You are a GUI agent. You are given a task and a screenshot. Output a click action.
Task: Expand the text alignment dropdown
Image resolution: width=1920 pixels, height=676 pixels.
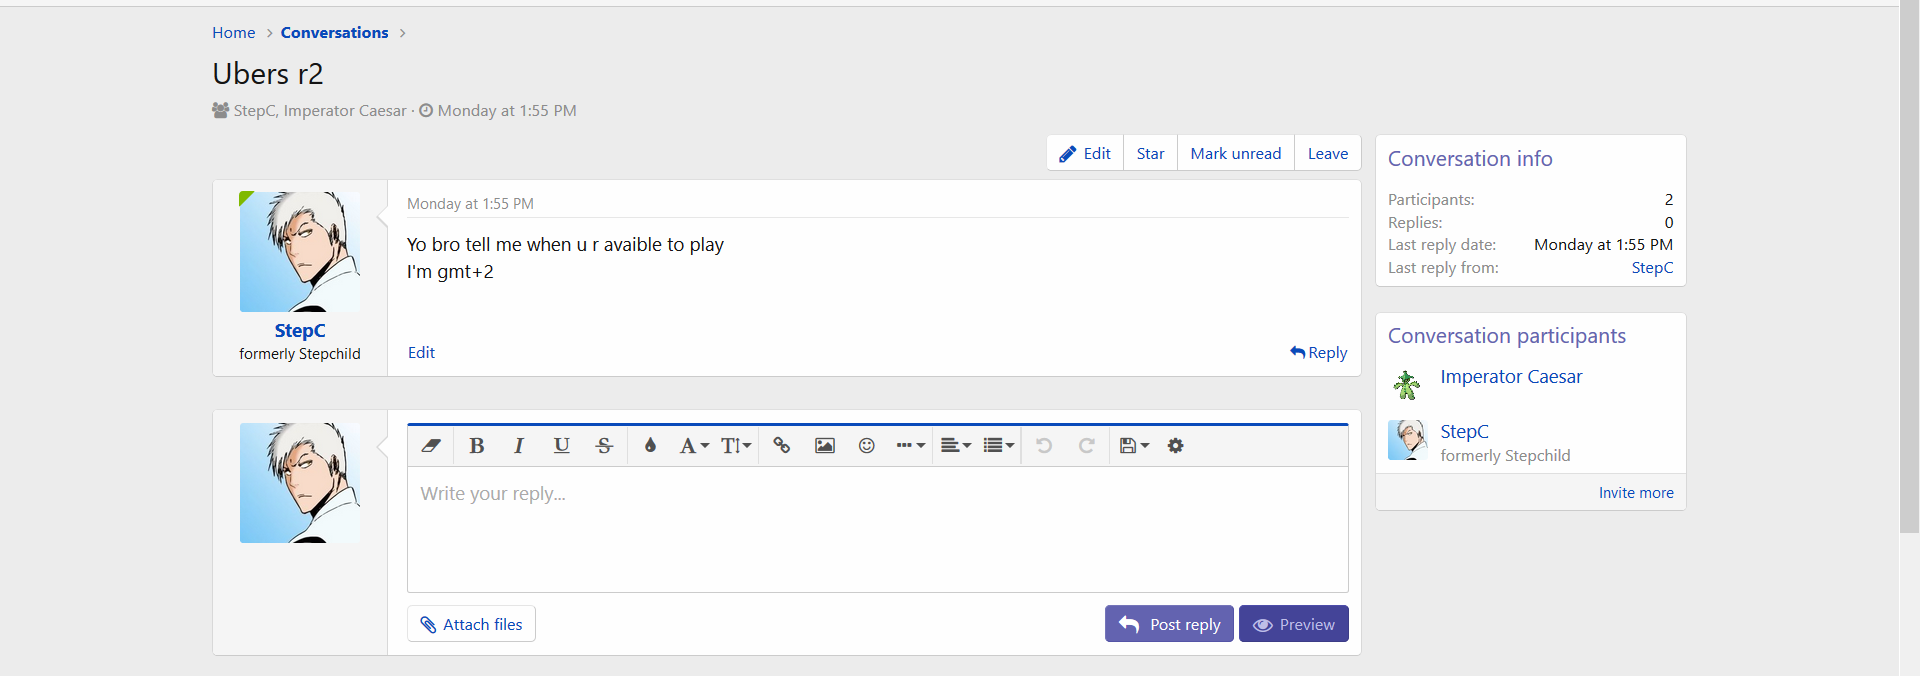[956, 446]
